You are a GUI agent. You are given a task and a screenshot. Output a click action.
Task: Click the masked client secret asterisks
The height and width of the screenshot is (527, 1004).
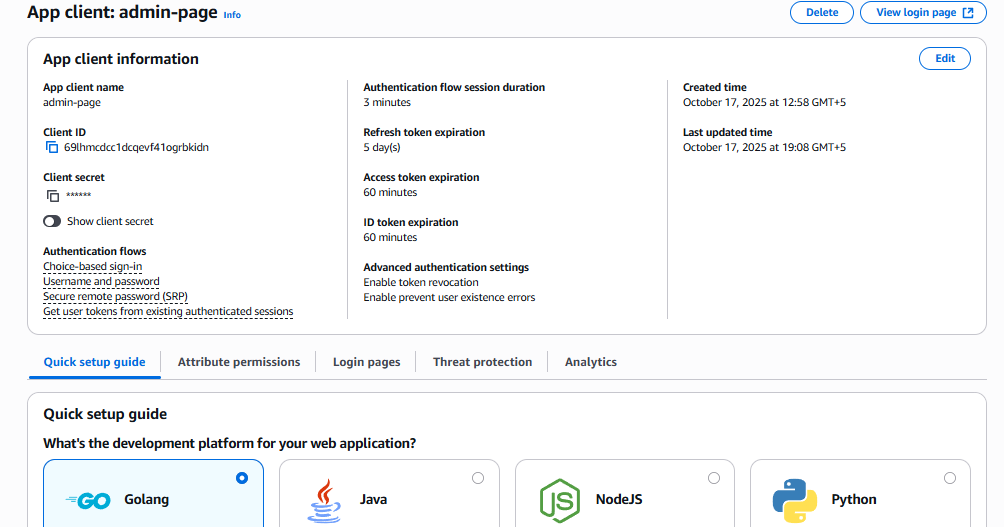click(x=78, y=195)
